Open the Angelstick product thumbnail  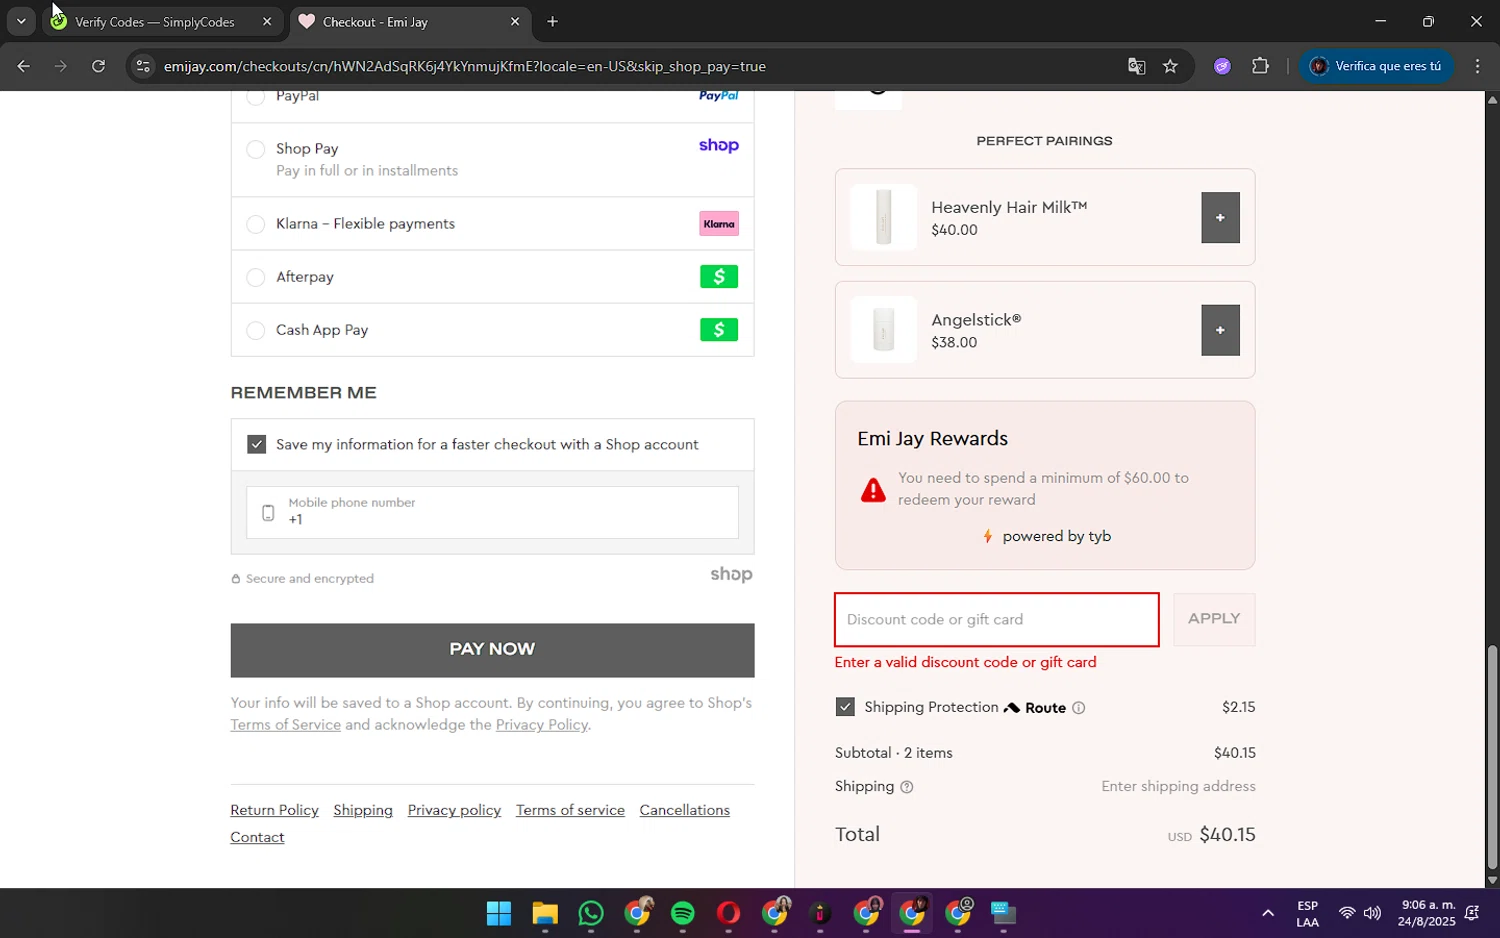pos(883,329)
